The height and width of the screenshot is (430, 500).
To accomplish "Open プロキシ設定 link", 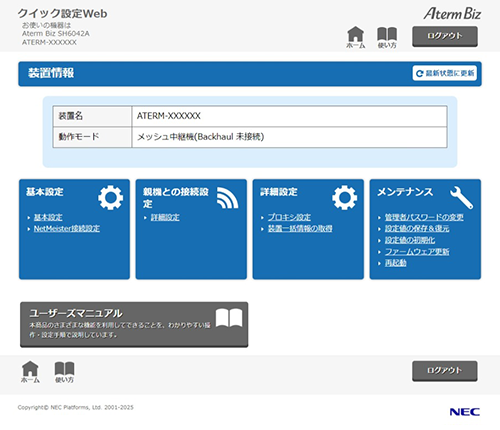I will 289,217.
